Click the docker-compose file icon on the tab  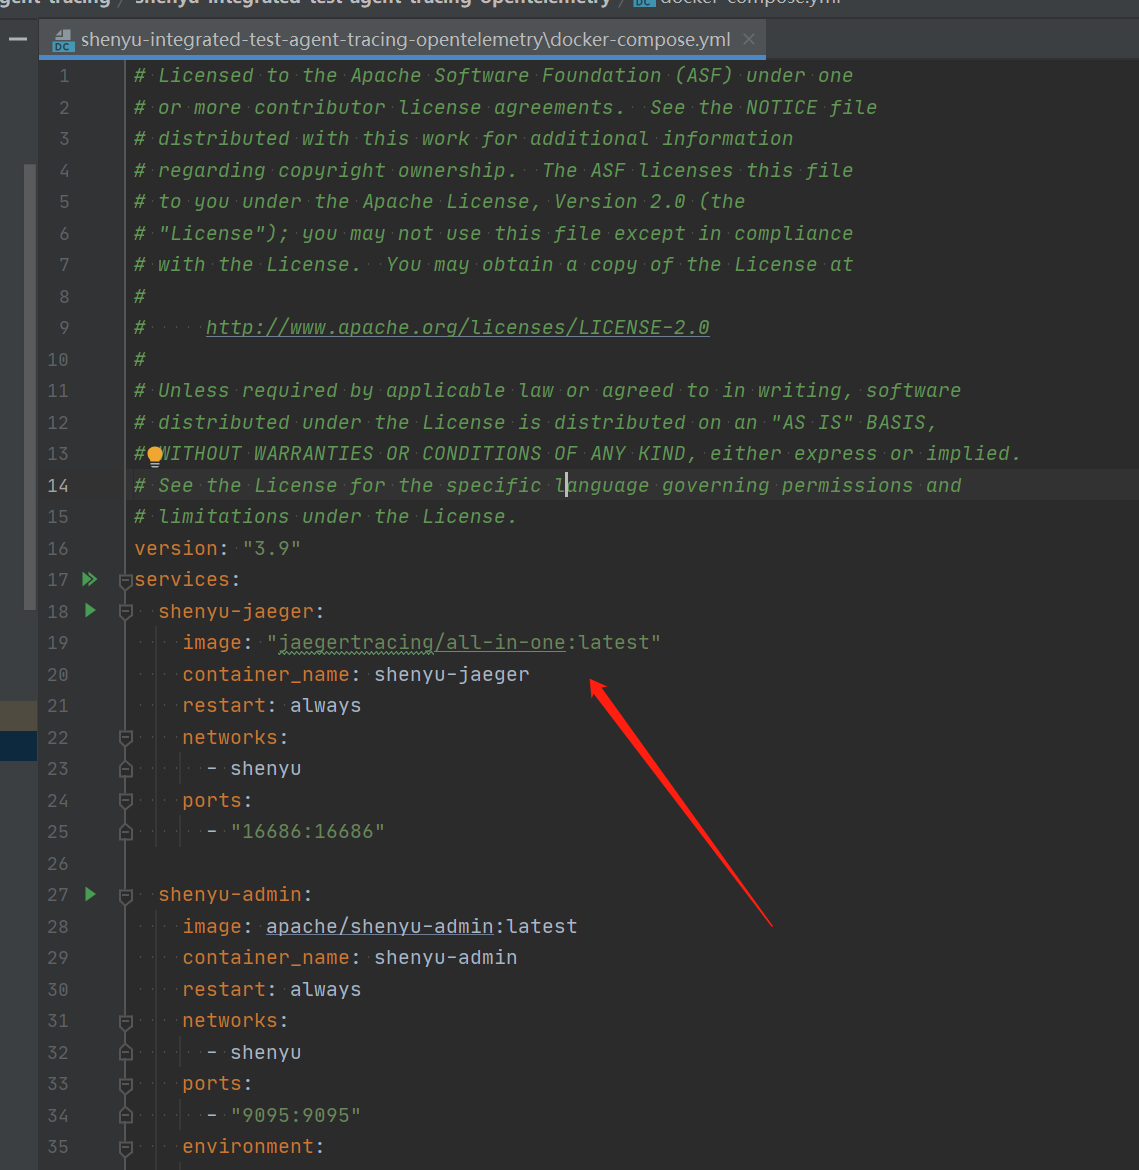coord(63,40)
